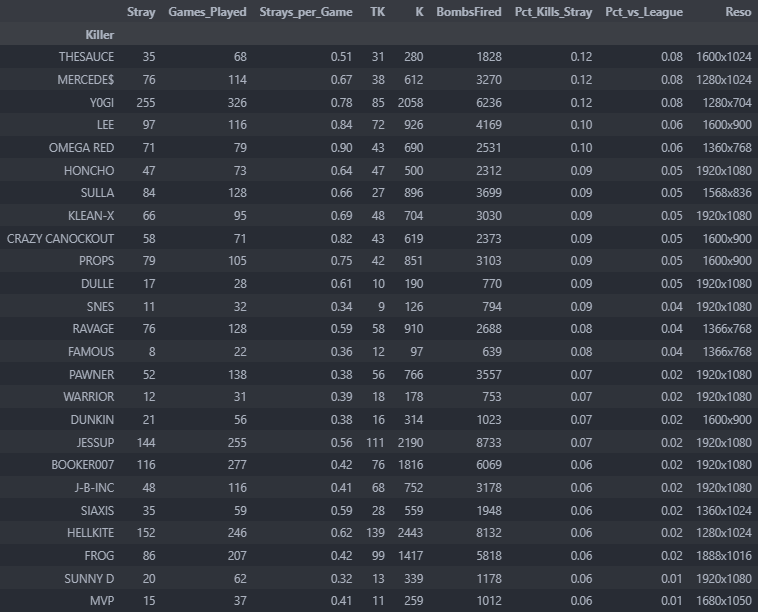Click the Pct_vs_League column header

tap(644, 12)
